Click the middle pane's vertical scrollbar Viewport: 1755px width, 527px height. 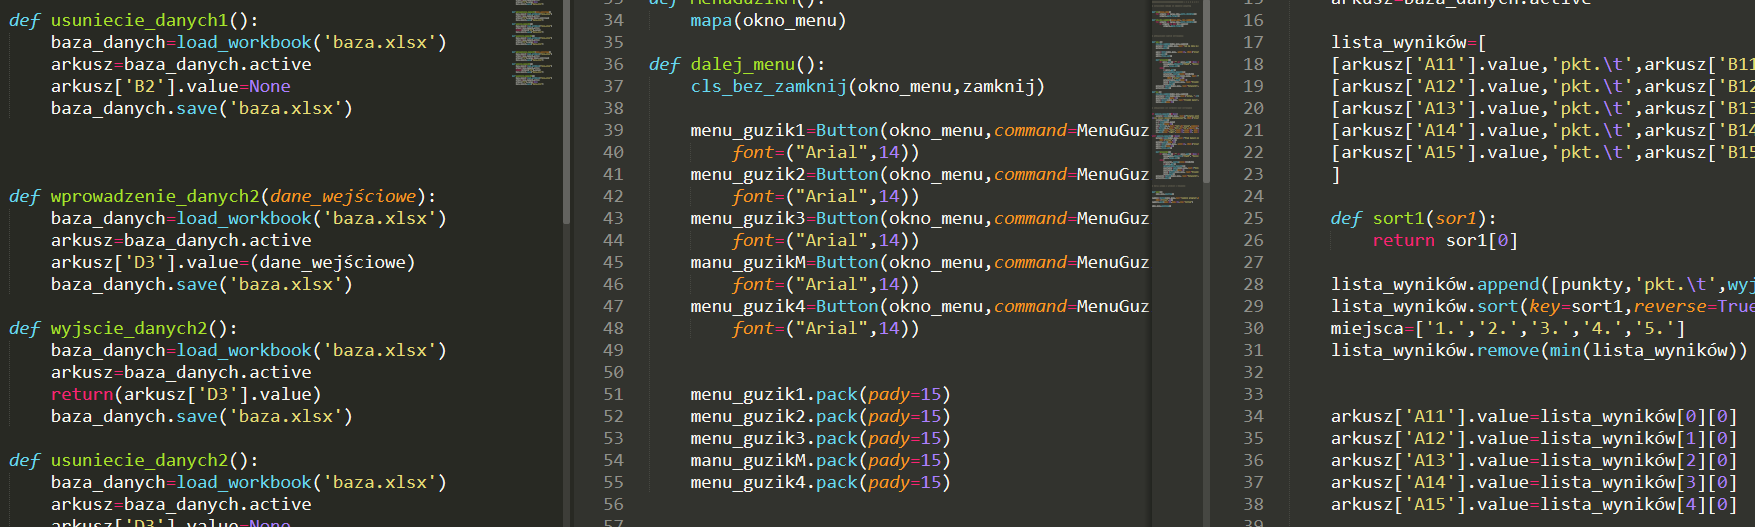pyautogui.click(x=1206, y=90)
